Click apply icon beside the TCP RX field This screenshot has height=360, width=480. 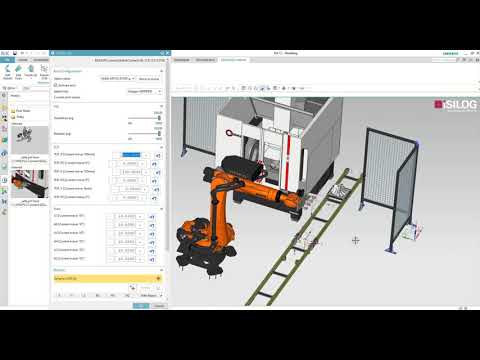[154, 164]
